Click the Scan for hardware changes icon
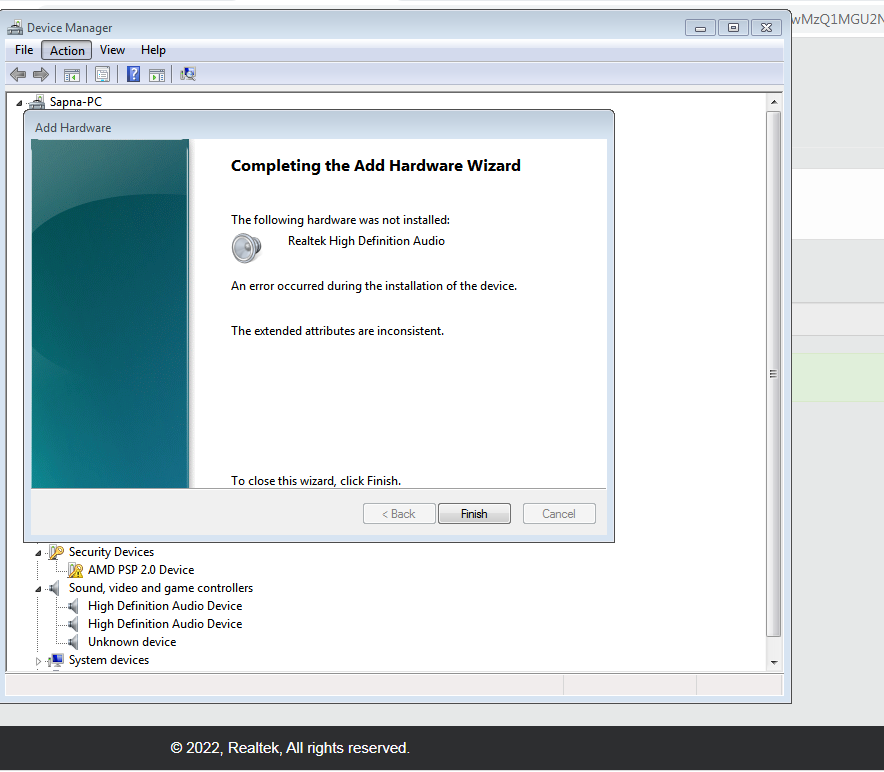 click(187, 73)
